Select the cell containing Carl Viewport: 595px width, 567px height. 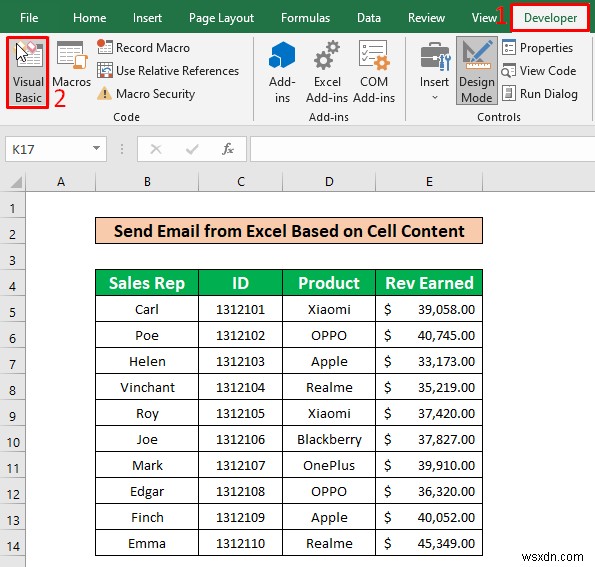coord(147,309)
